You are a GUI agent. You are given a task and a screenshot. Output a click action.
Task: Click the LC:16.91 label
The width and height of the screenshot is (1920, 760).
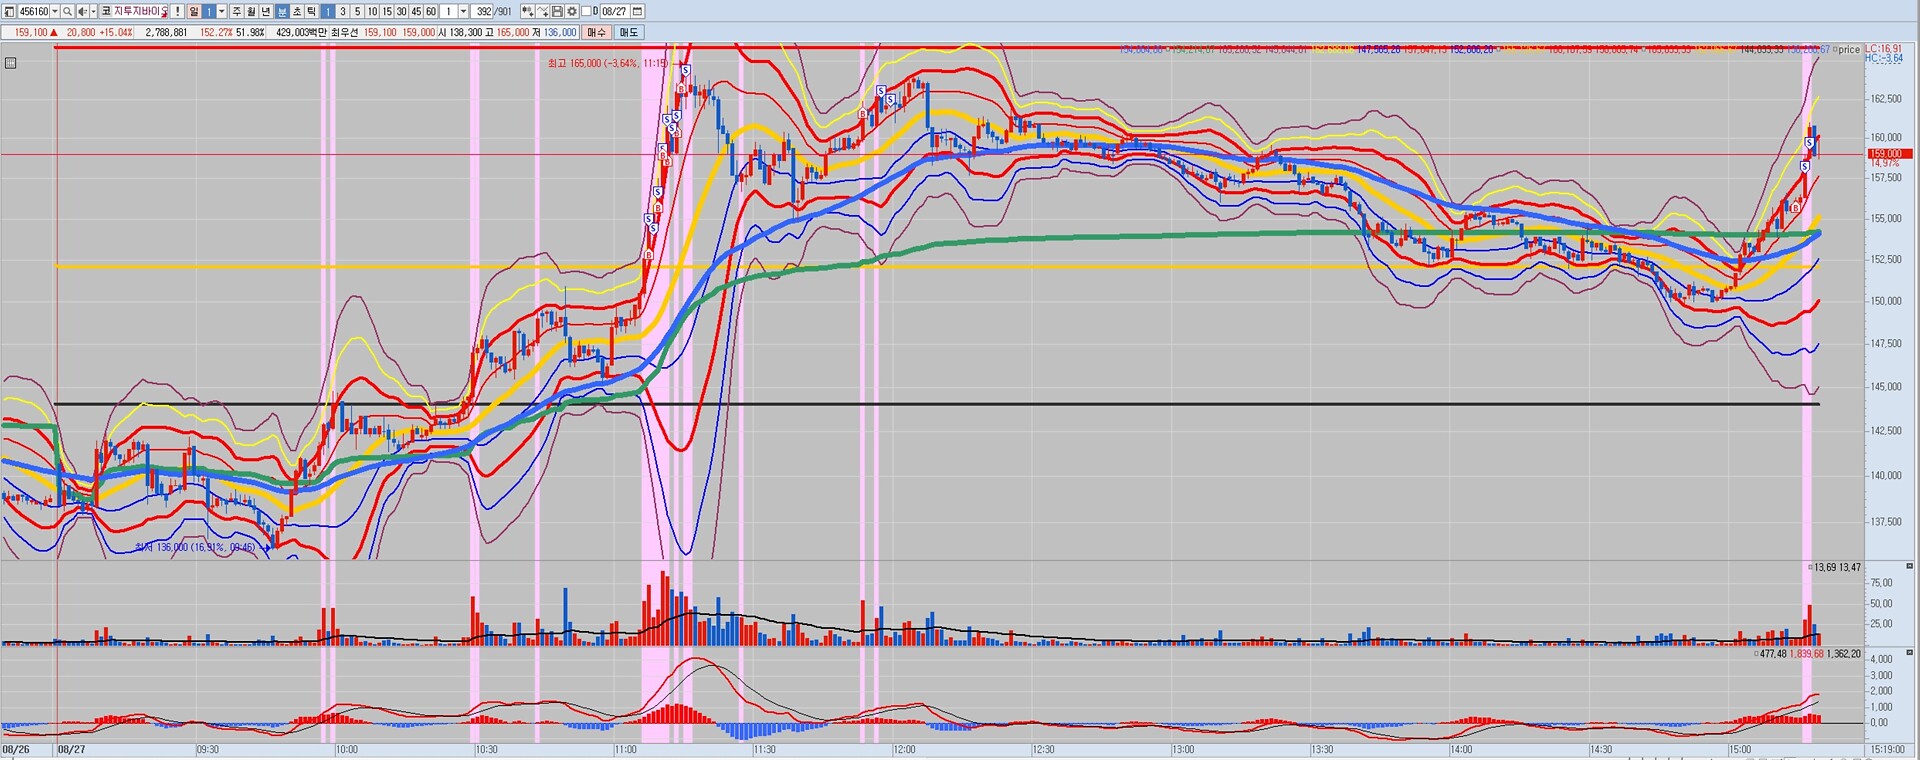[1883, 48]
